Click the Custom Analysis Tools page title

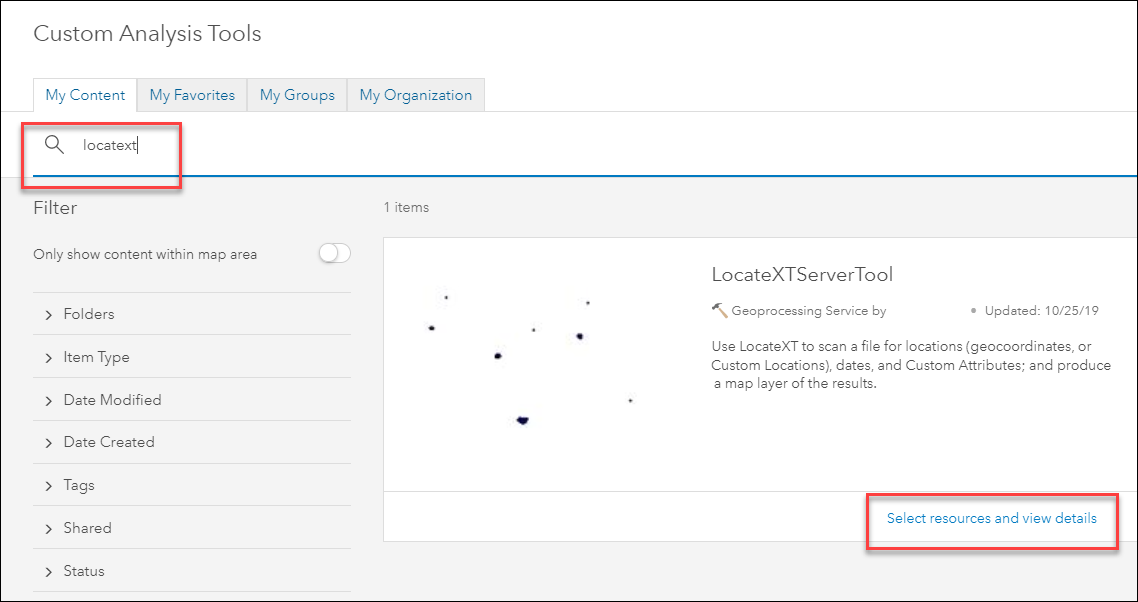[x=146, y=33]
